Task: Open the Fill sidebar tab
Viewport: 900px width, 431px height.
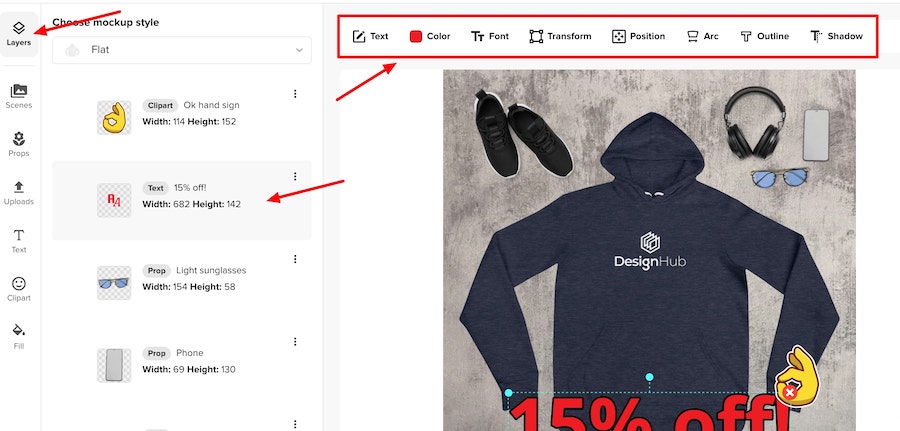Action: (x=19, y=337)
